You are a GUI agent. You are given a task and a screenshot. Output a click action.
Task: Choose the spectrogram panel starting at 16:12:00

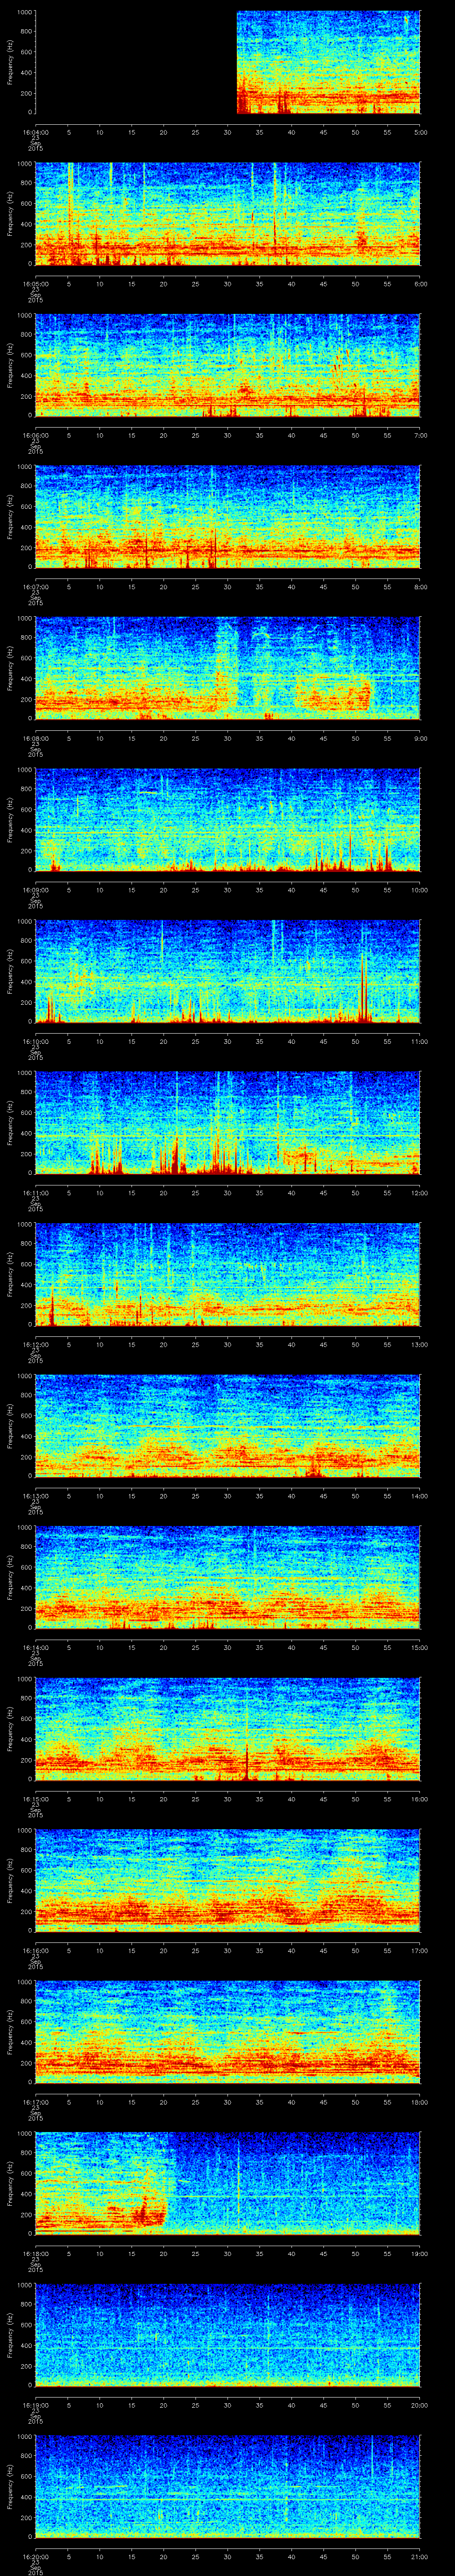tap(228, 1275)
